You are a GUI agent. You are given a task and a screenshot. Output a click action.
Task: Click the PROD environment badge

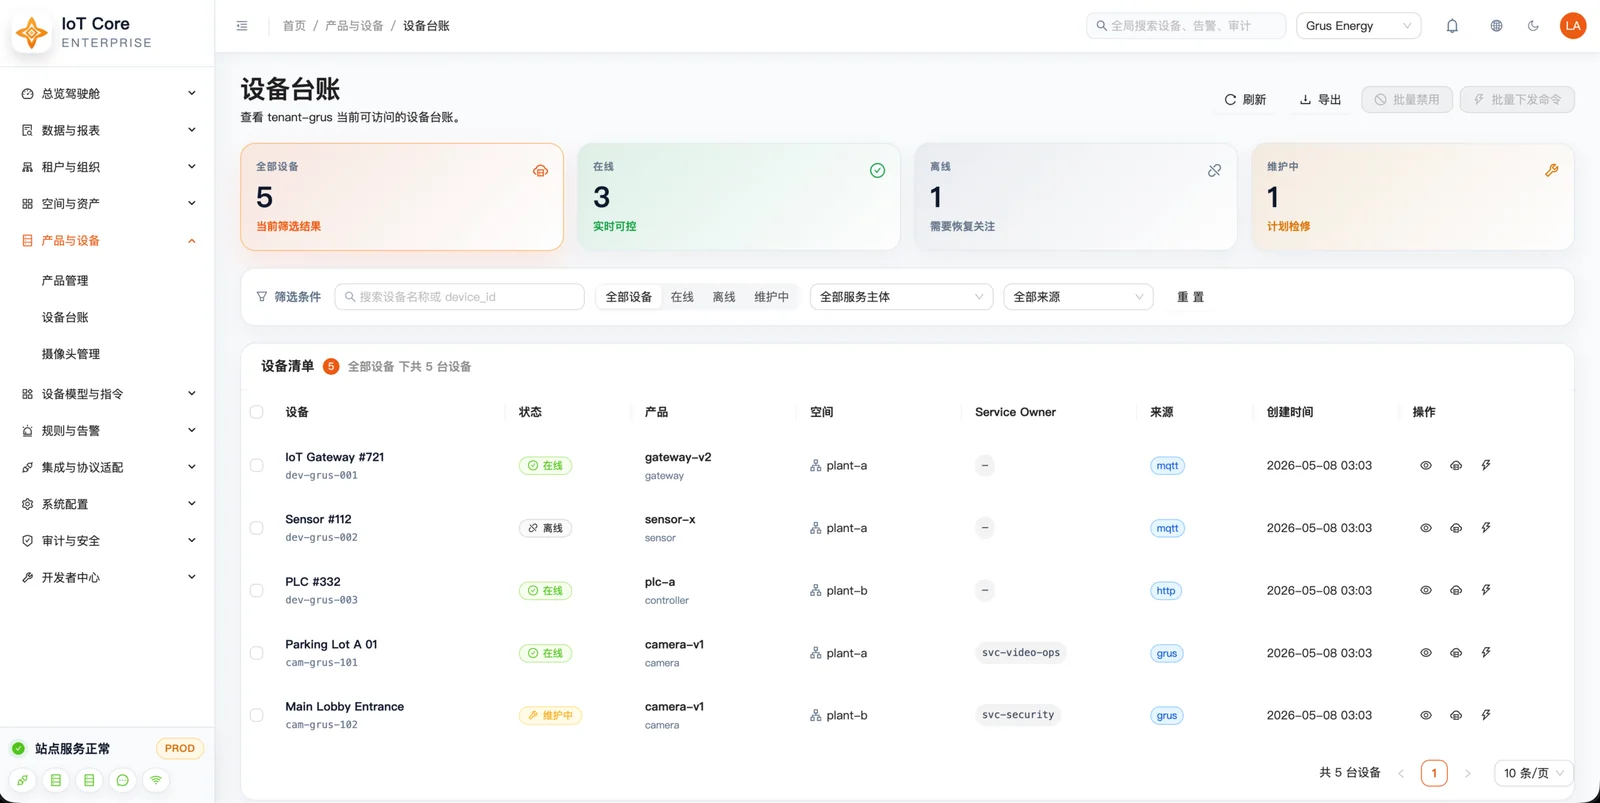pyautogui.click(x=180, y=749)
